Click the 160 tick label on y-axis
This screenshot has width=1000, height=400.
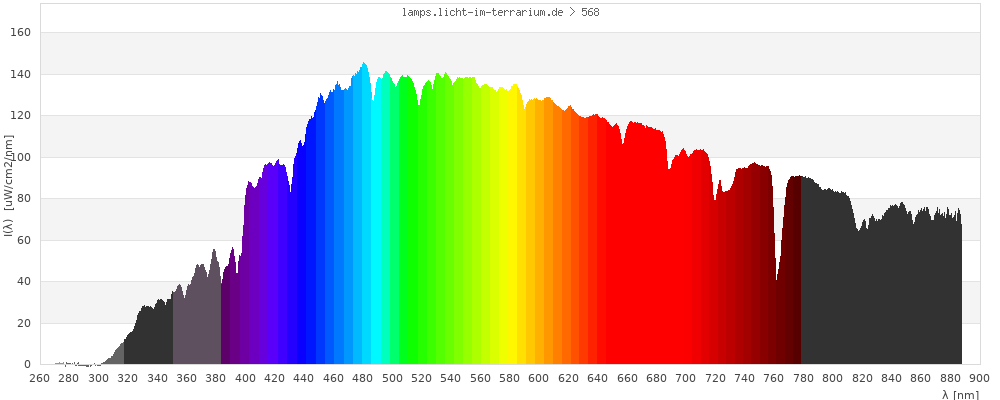click(x=21, y=33)
